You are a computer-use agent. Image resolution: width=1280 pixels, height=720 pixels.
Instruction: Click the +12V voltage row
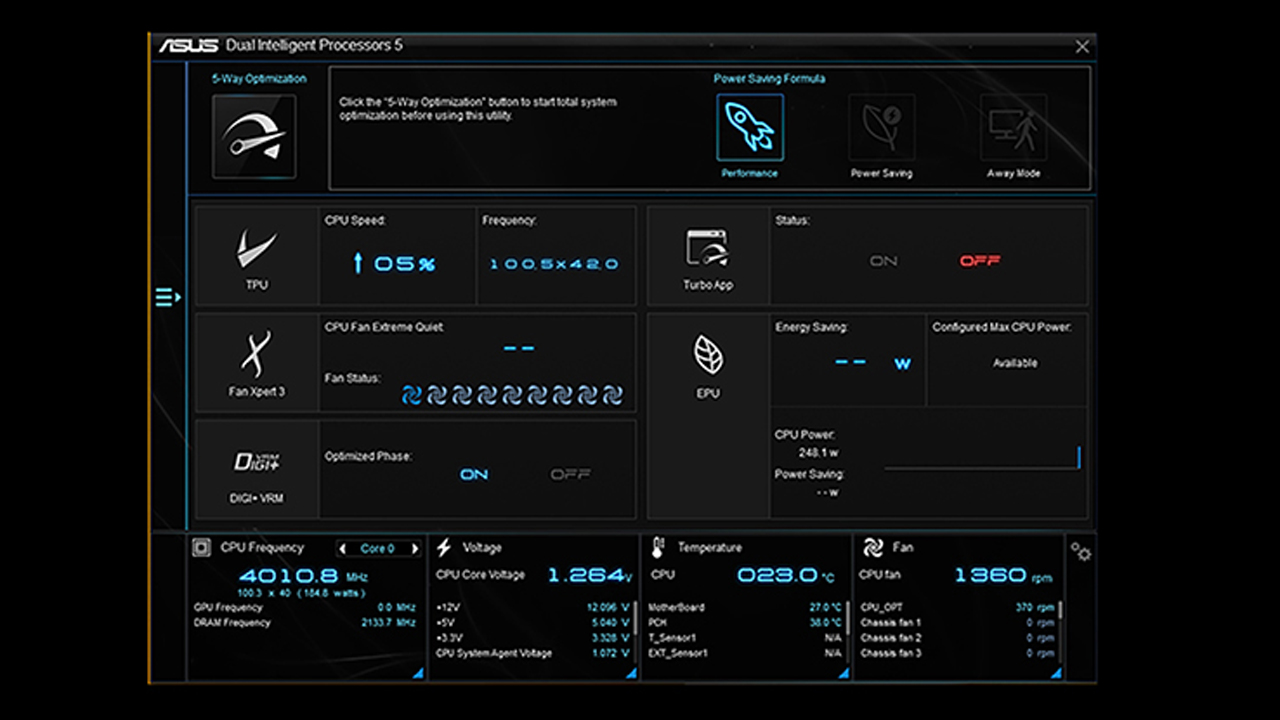point(533,607)
